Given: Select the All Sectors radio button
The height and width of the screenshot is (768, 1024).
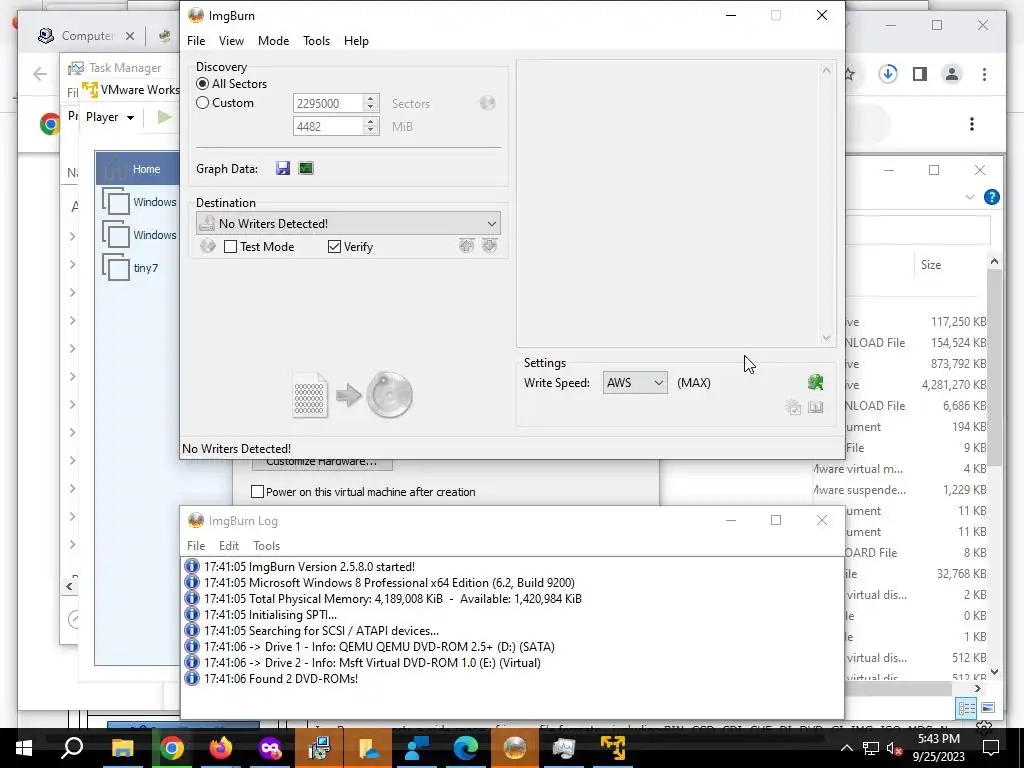Looking at the screenshot, I should pos(202,84).
